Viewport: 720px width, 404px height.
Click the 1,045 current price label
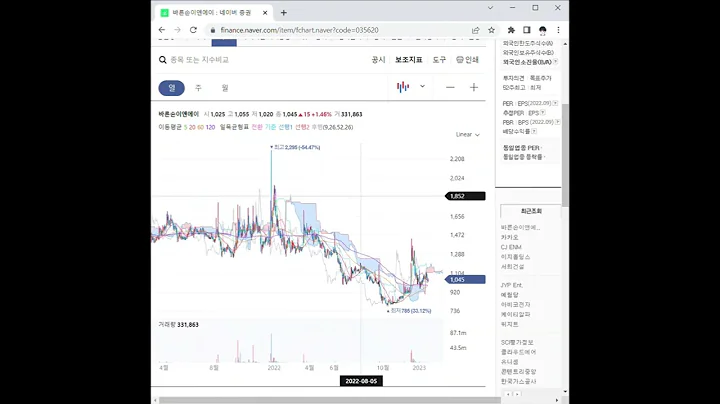pyautogui.click(x=465, y=280)
